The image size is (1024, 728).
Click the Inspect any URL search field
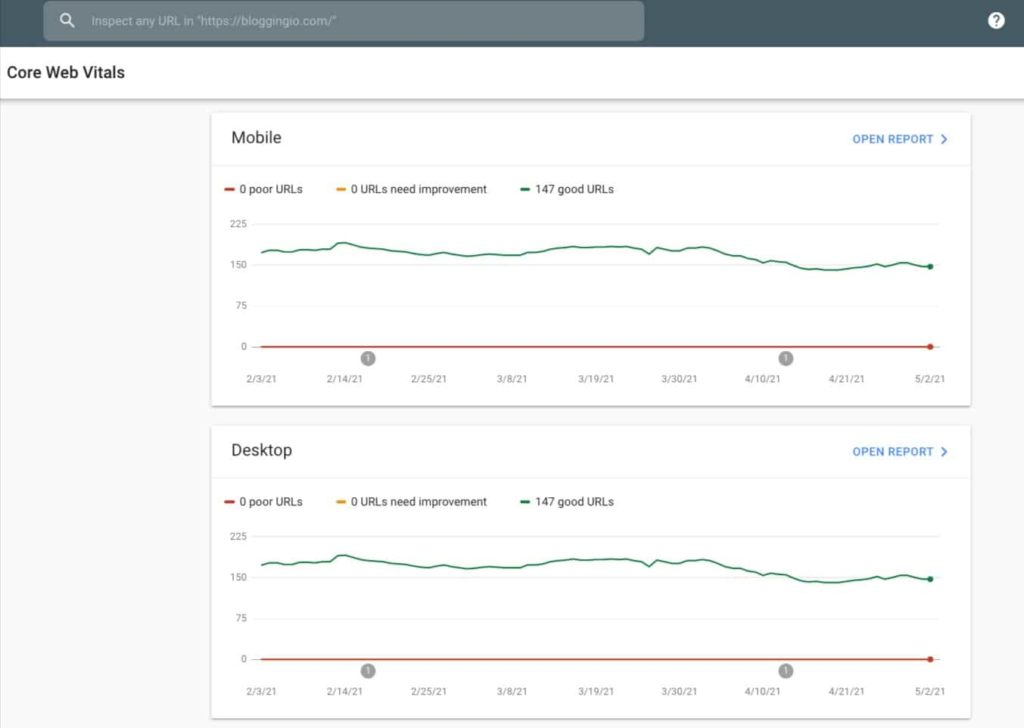point(344,21)
